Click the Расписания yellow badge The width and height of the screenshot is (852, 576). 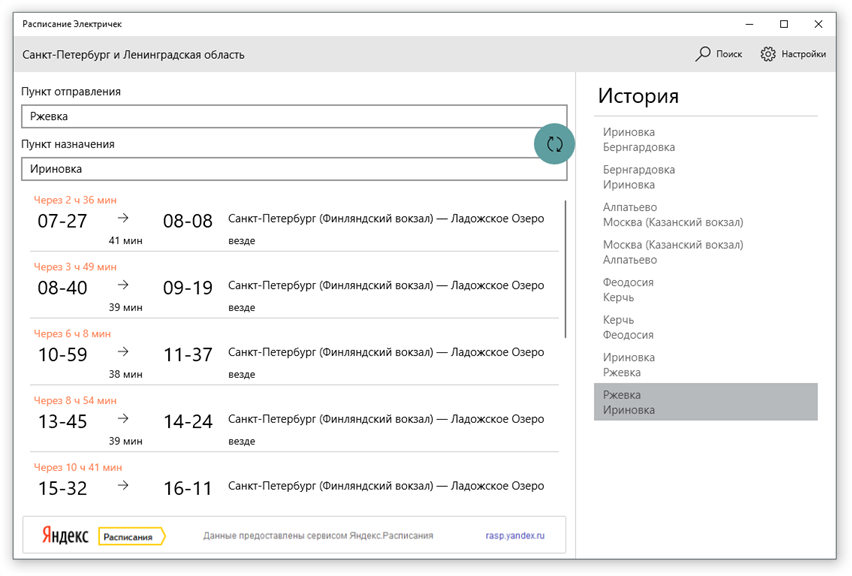131,536
